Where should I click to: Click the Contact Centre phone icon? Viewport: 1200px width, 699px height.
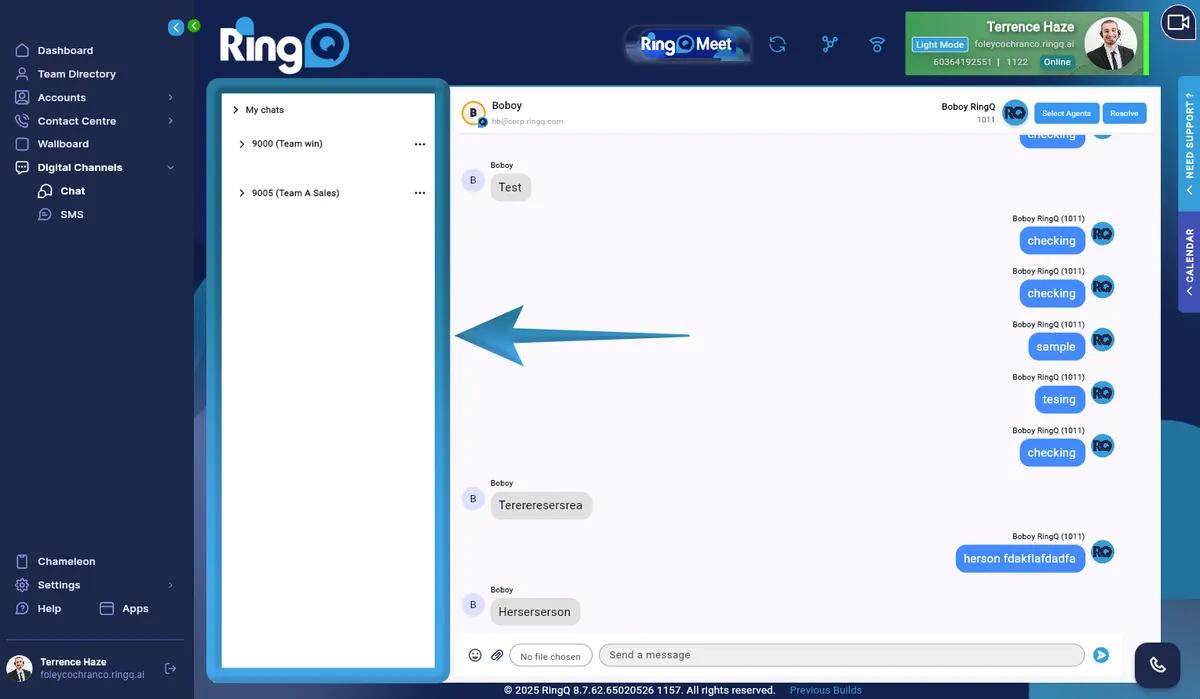coord(22,121)
